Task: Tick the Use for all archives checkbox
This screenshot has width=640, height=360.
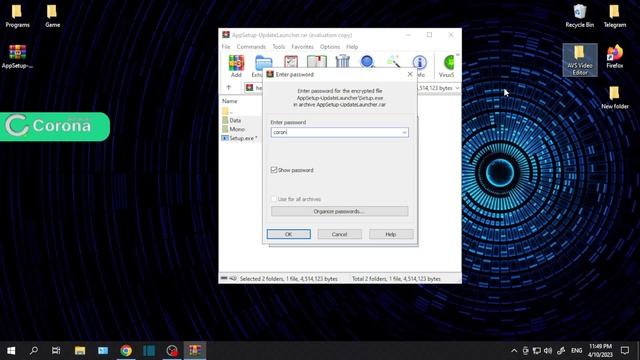Action: 274,199
